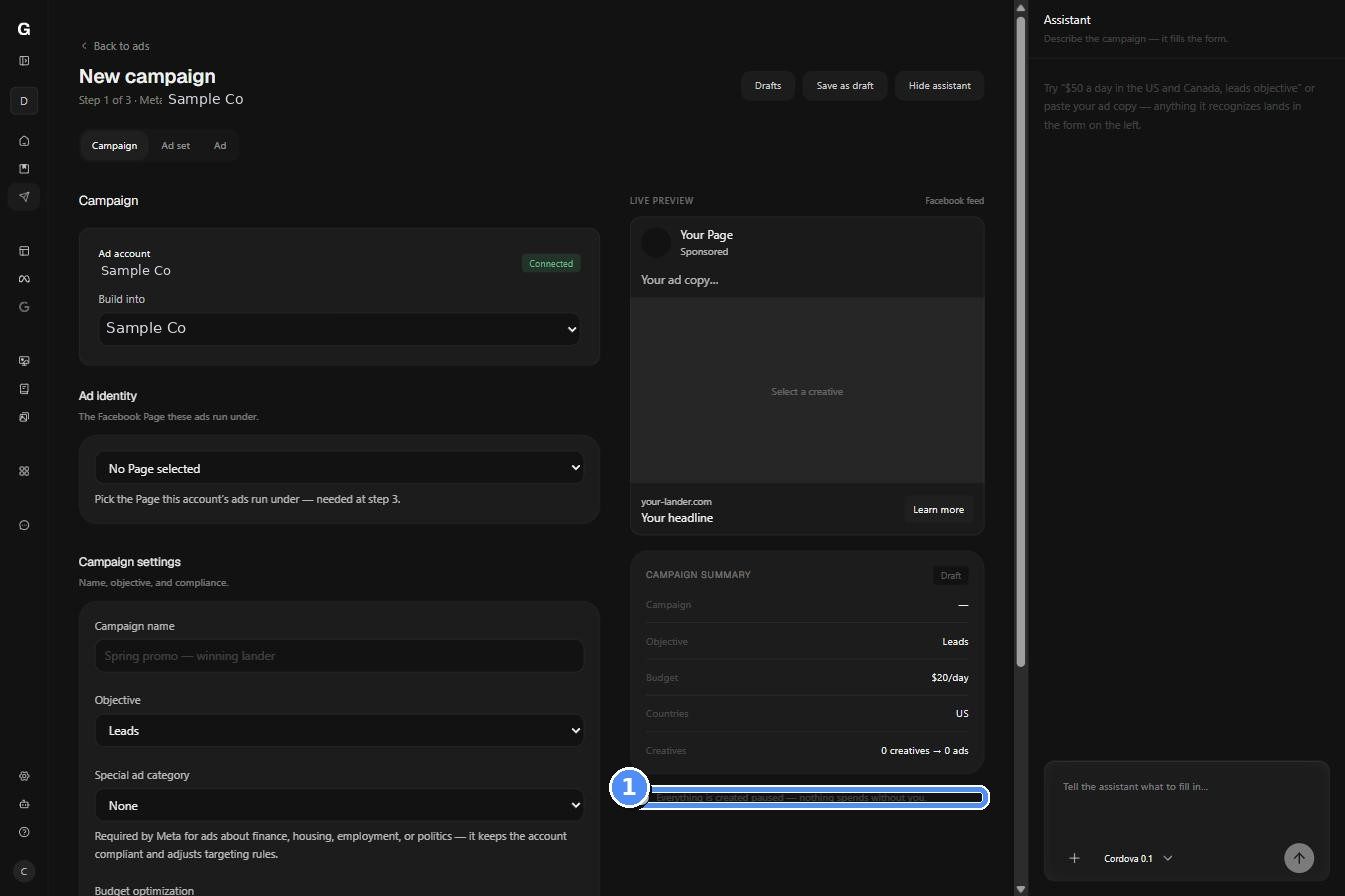Click the G logo in the sidebar
Image resolution: width=1345 pixels, height=896 pixels.
click(24, 29)
